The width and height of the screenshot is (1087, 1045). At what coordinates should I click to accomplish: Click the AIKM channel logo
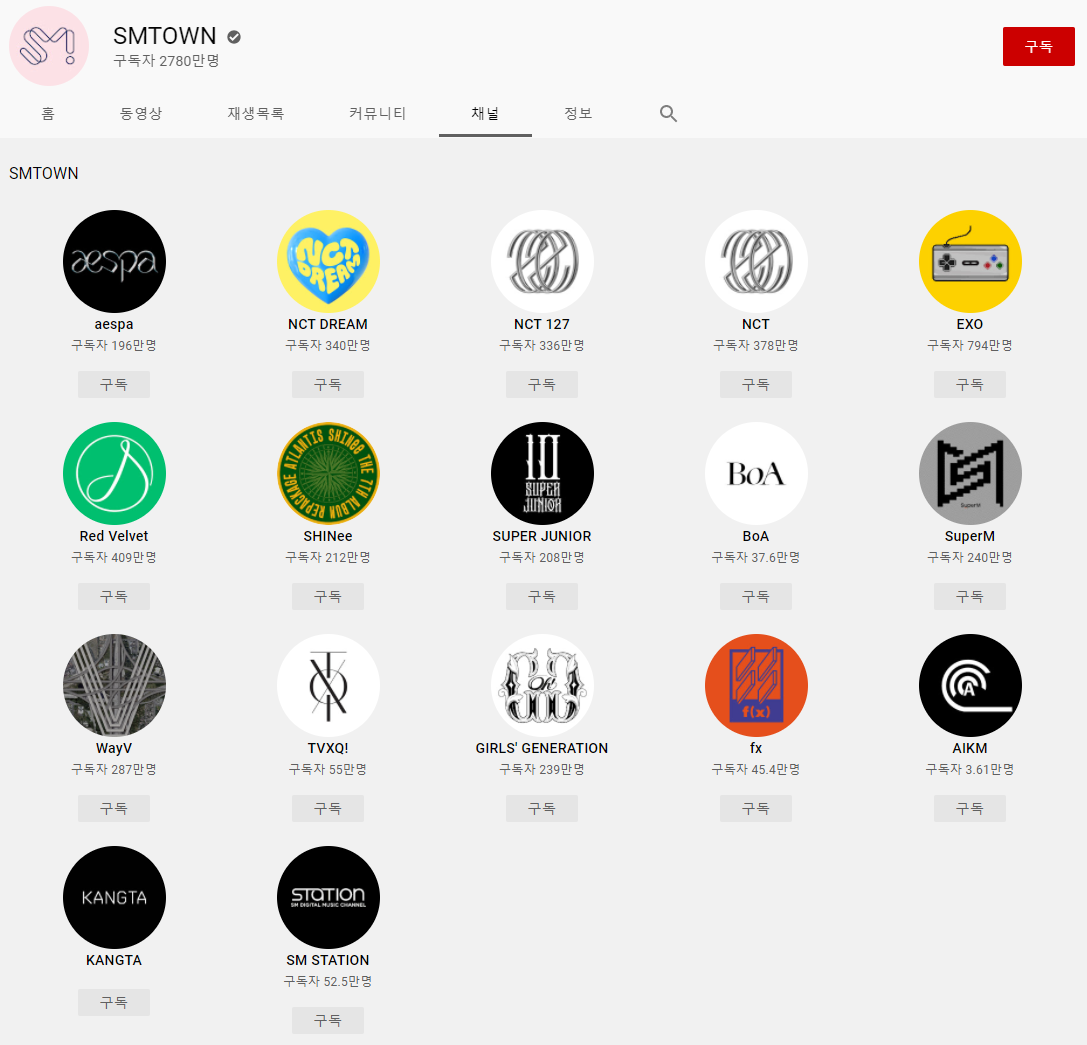970,685
